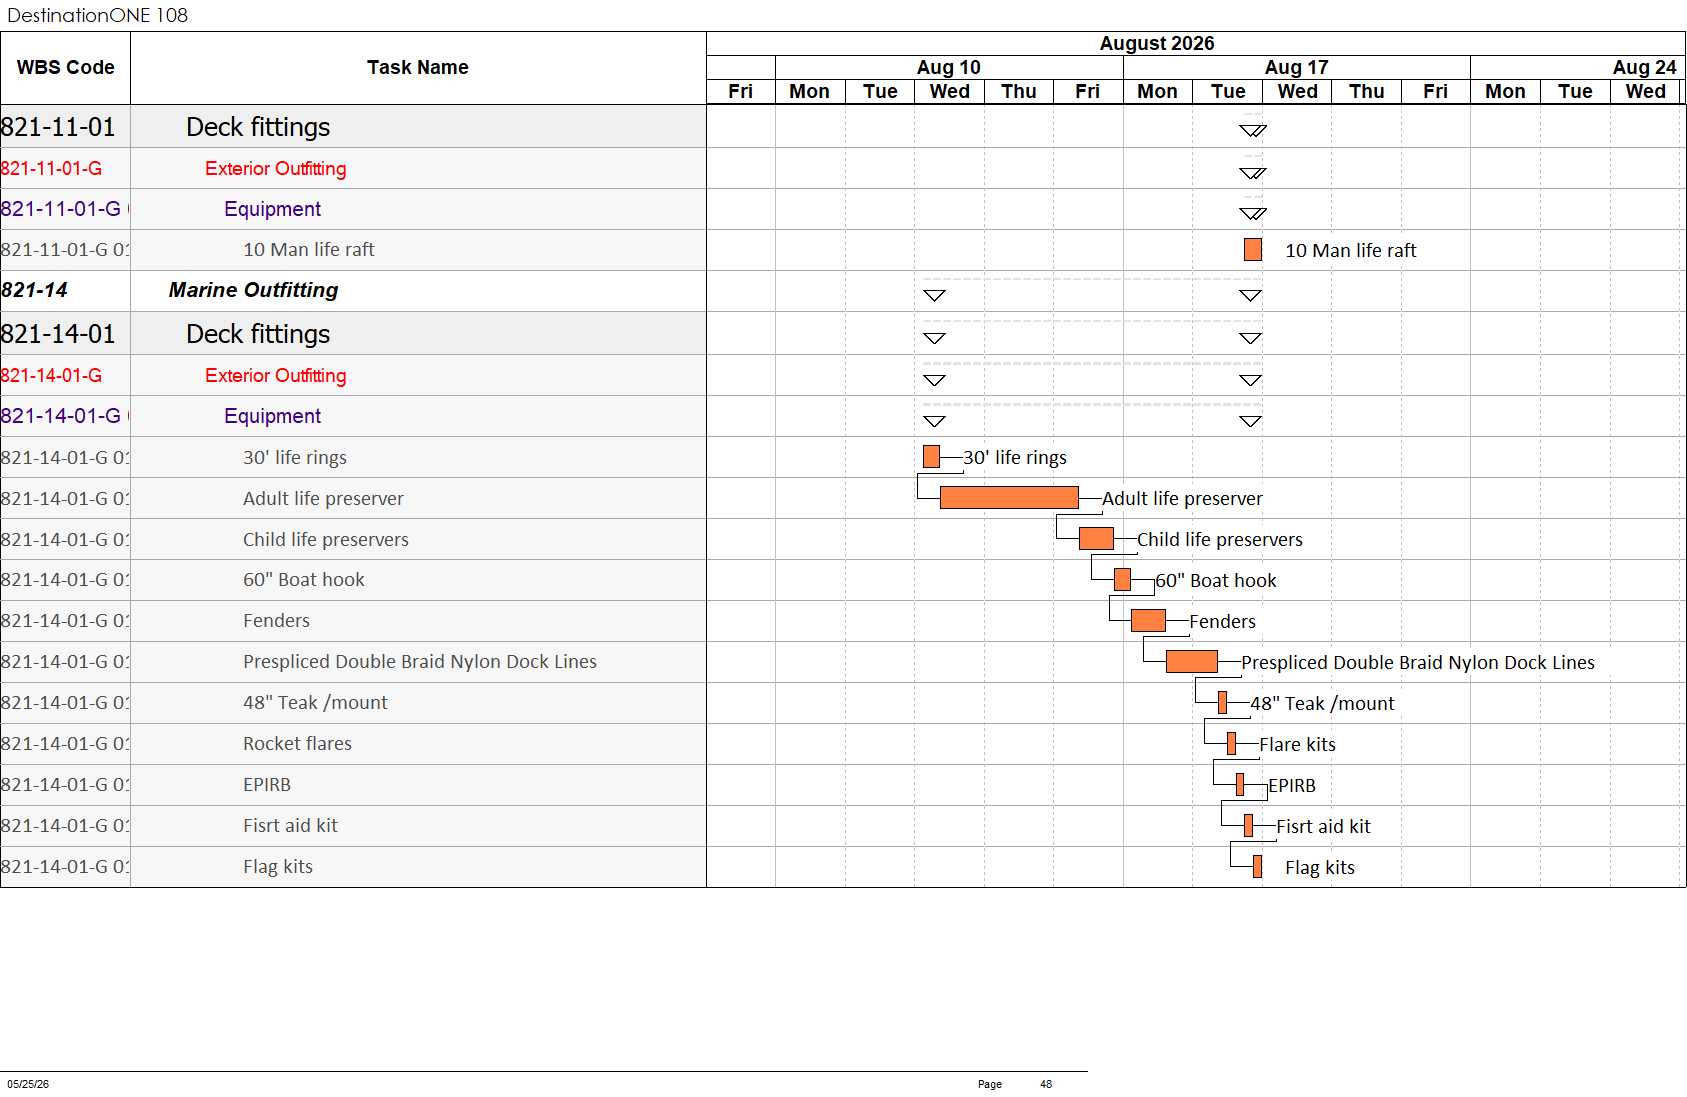Click the Mon header under Aug 24
Image resolution: width=1687 pixels, height=1097 pixels.
coord(1505,91)
